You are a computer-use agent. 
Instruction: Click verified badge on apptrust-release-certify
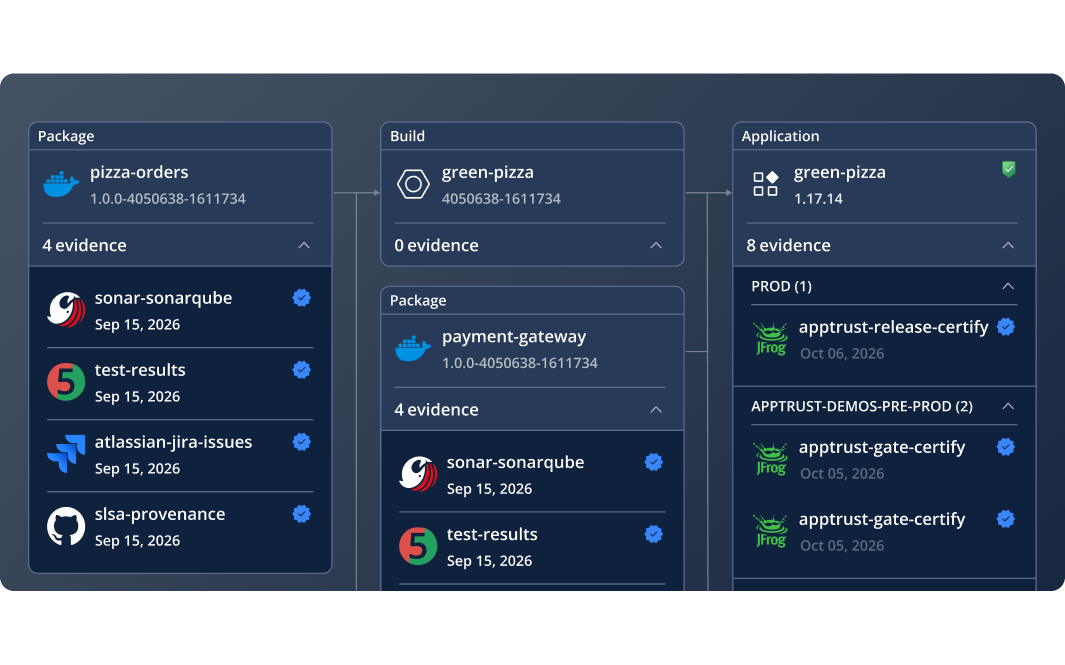click(1006, 327)
